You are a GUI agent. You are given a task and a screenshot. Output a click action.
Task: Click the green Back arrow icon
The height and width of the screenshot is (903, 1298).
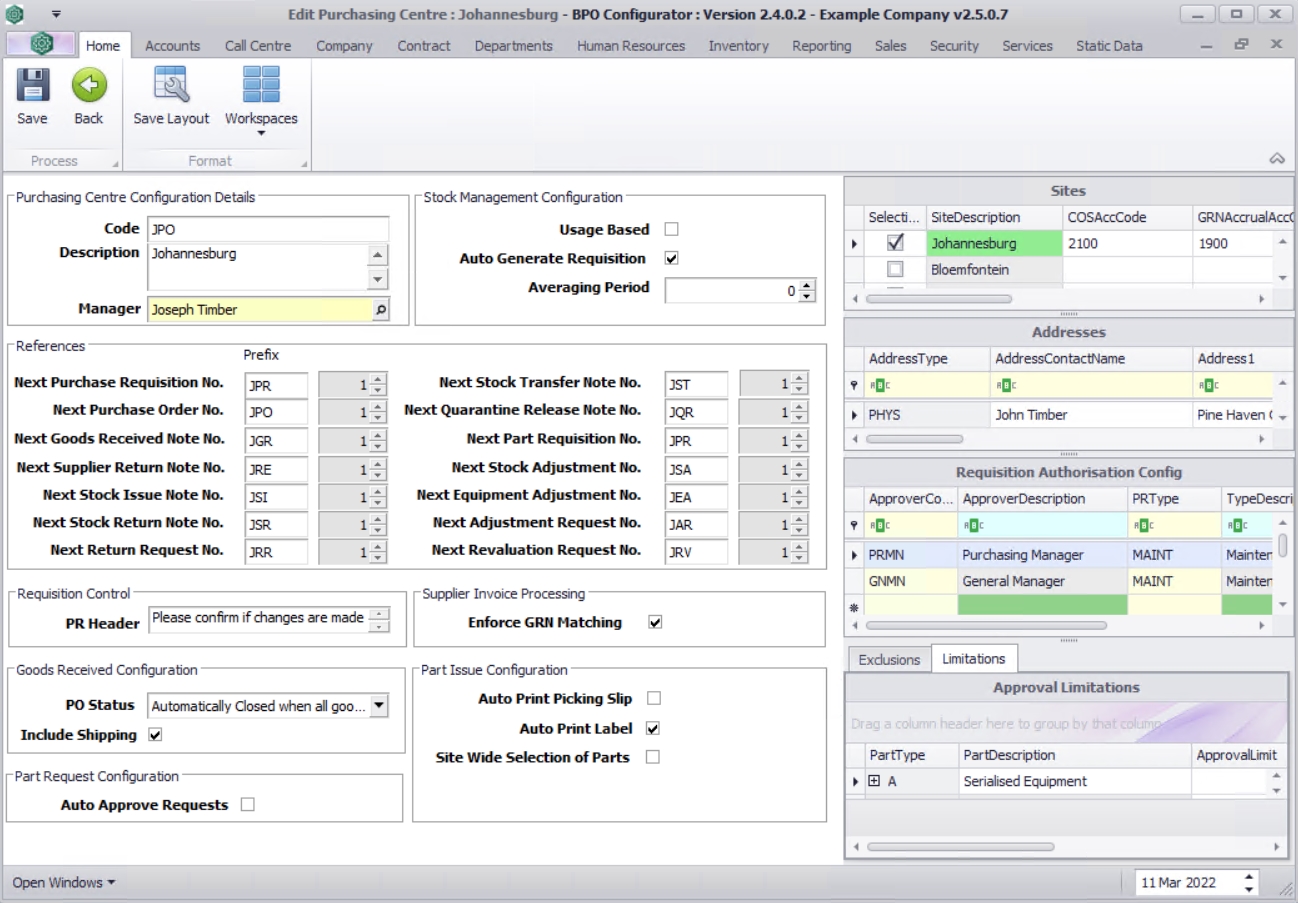[x=89, y=86]
